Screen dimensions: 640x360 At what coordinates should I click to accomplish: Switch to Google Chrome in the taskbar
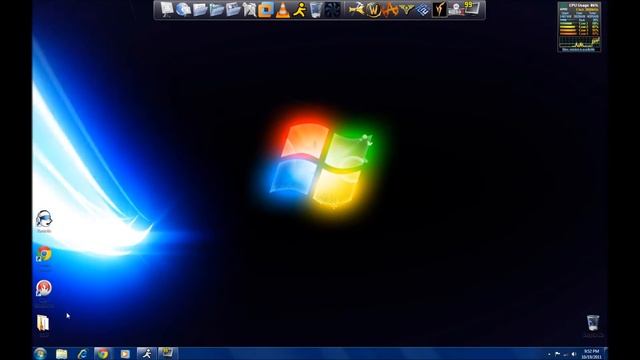coord(103,354)
